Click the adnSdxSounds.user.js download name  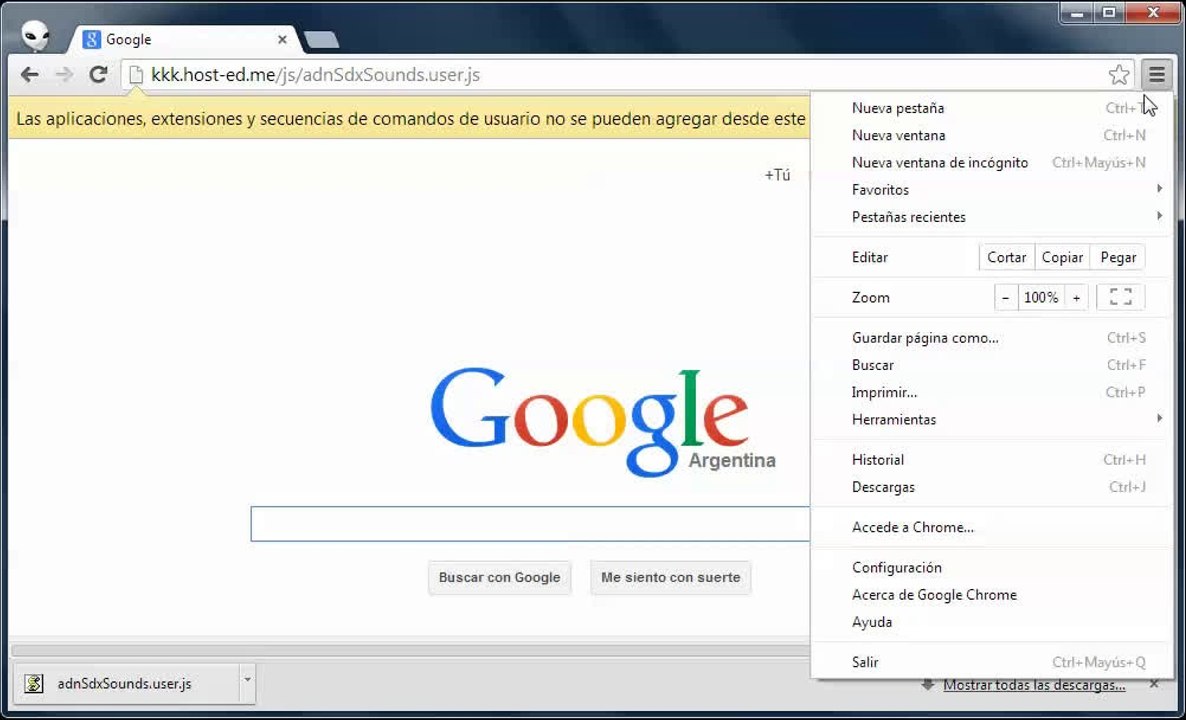pos(124,684)
